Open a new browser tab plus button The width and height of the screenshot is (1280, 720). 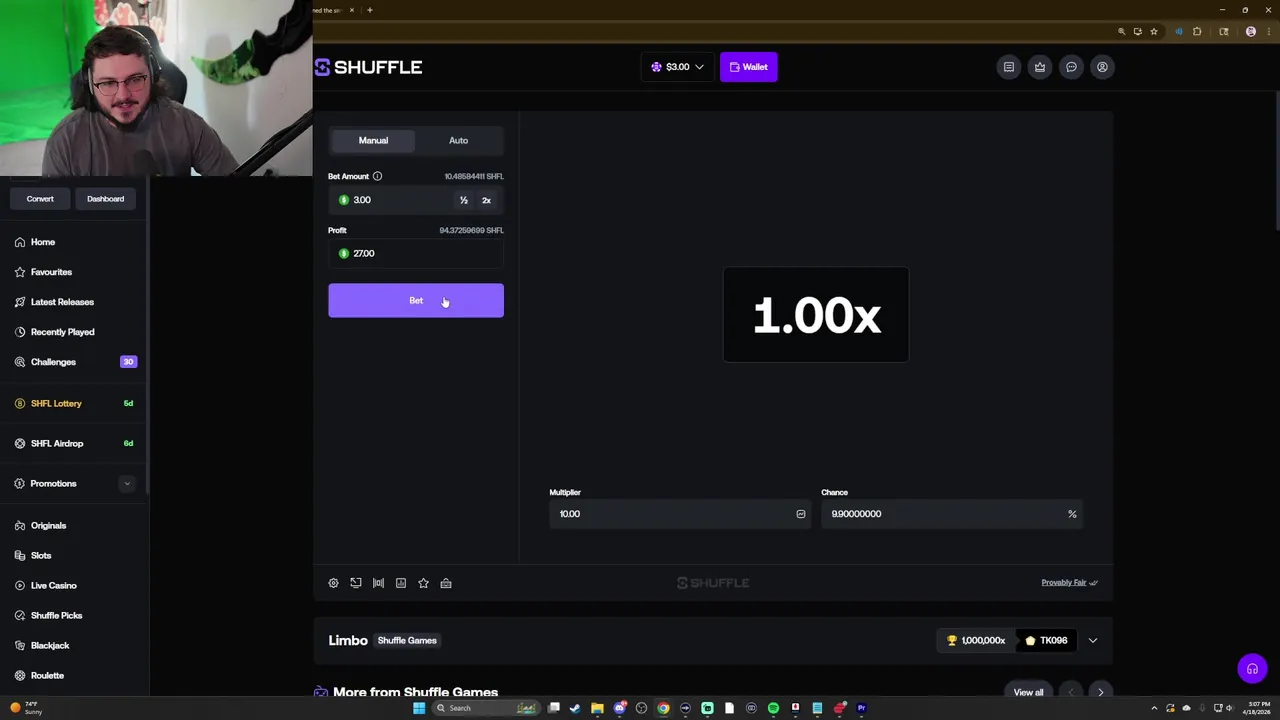[370, 10]
